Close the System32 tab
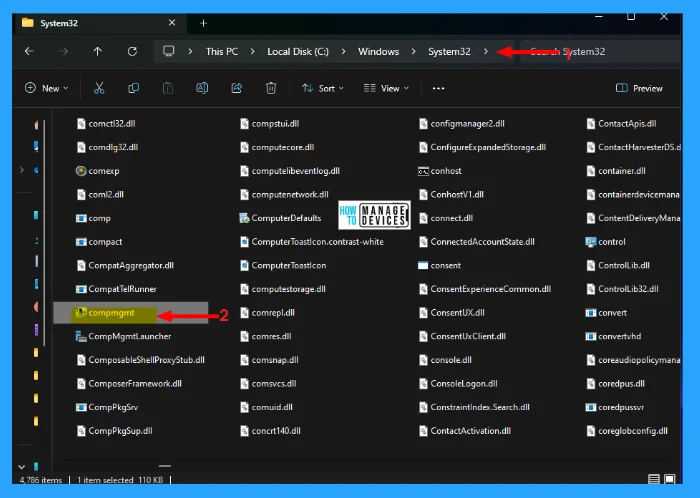The height and width of the screenshot is (498, 700). point(172,23)
